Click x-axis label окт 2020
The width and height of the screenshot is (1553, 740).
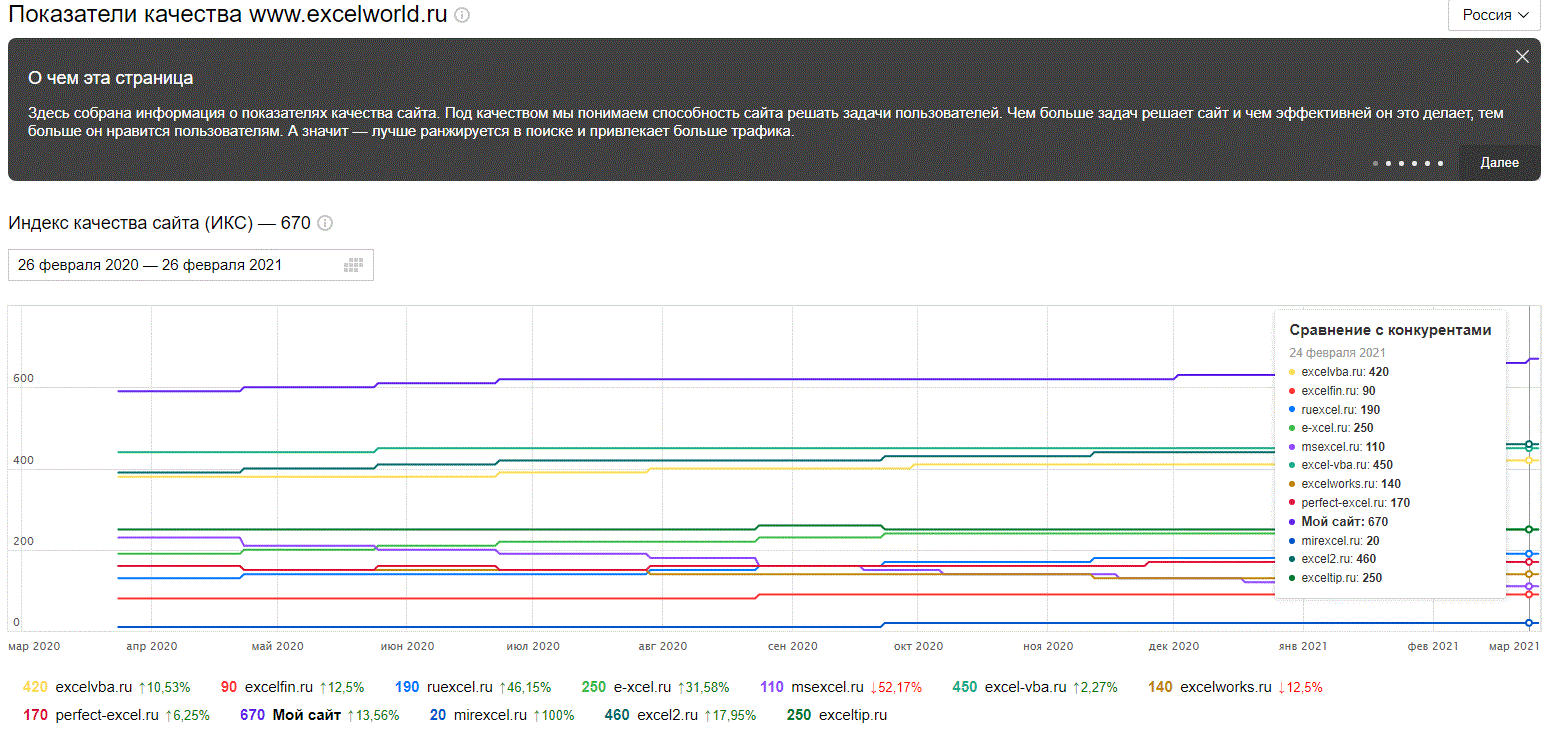click(919, 647)
